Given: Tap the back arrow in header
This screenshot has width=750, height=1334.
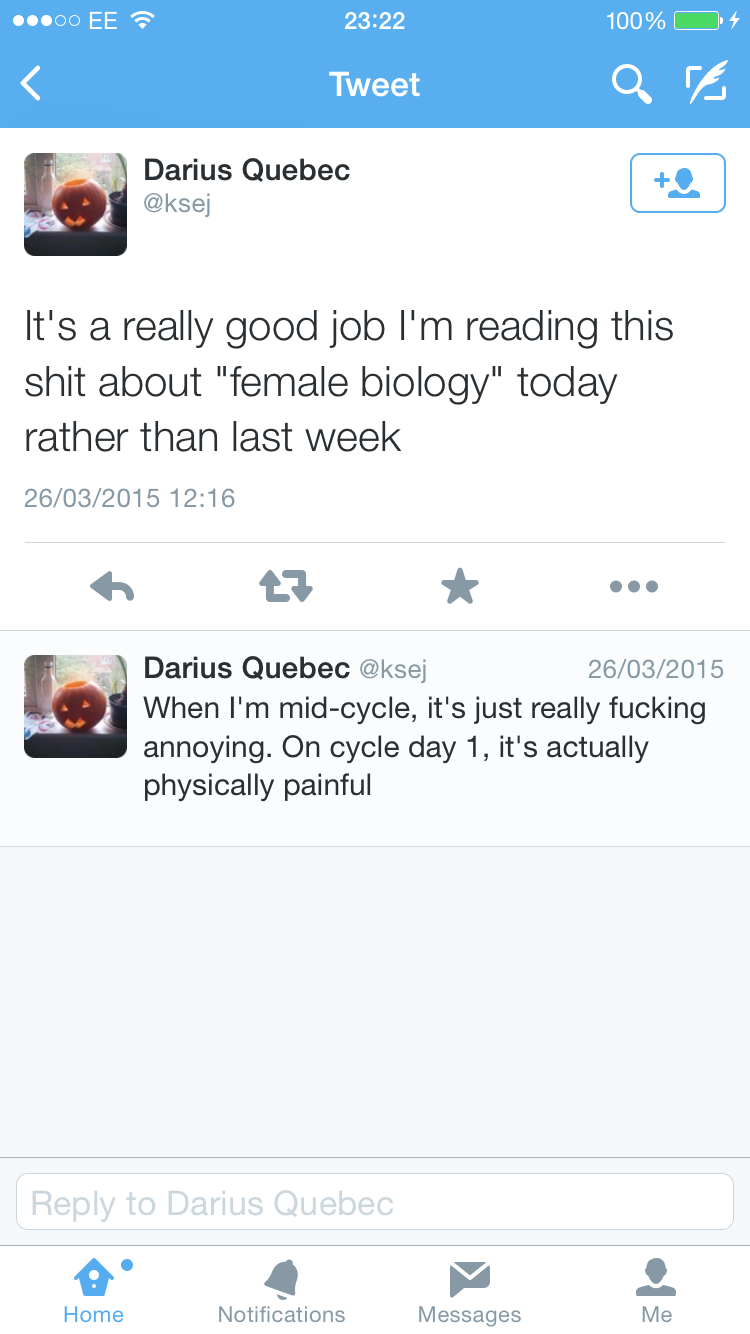Looking at the screenshot, I should pos(32,84).
